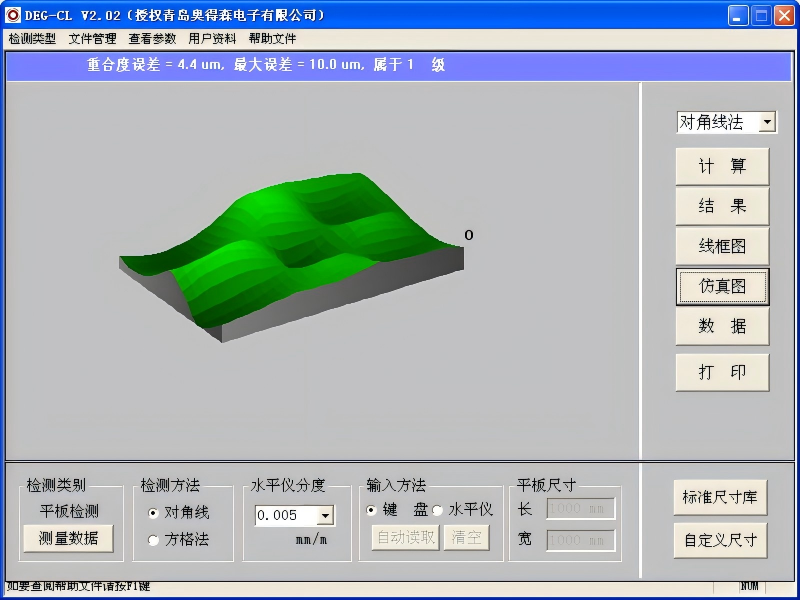Open the 查看参数 menu
The width and height of the screenshot is (800, 600).
[x=152, y=39]
